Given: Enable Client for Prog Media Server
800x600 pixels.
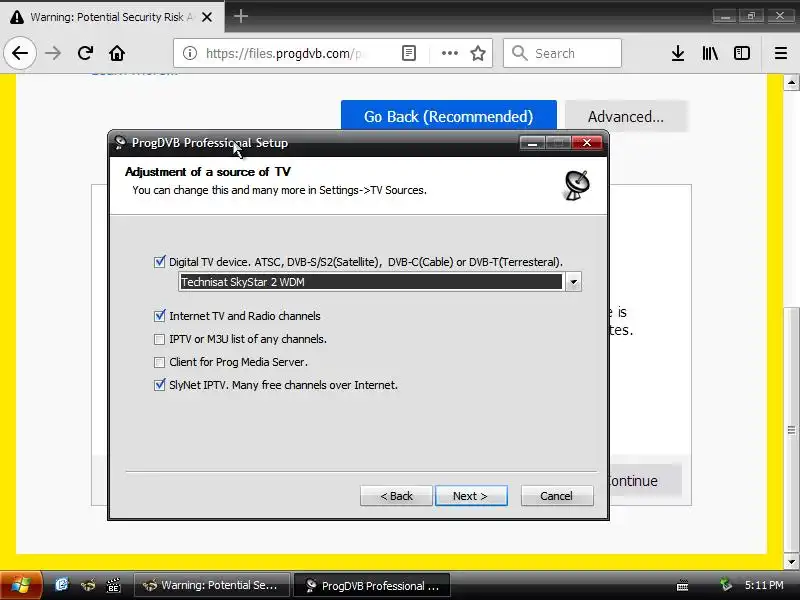Looking at the screenshot, I should click(x=160, y=362).
